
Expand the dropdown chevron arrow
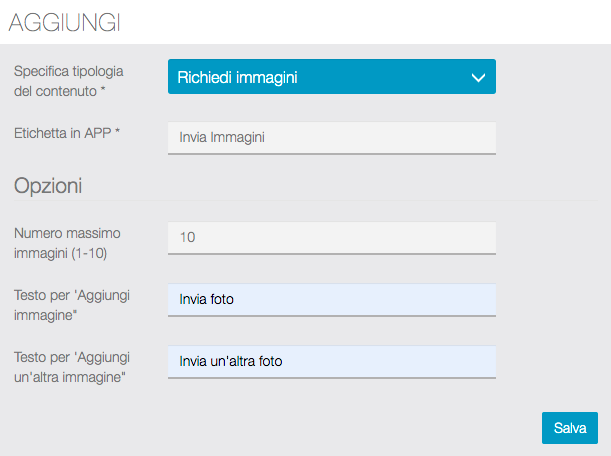point(477,77)
